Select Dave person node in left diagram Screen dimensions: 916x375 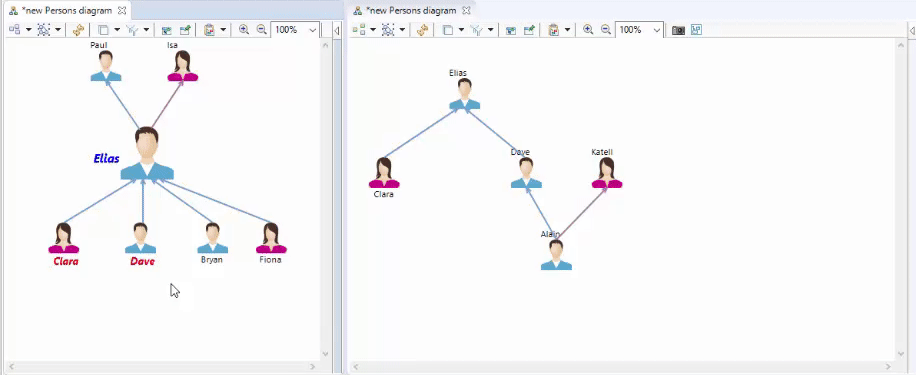point(140,238)
